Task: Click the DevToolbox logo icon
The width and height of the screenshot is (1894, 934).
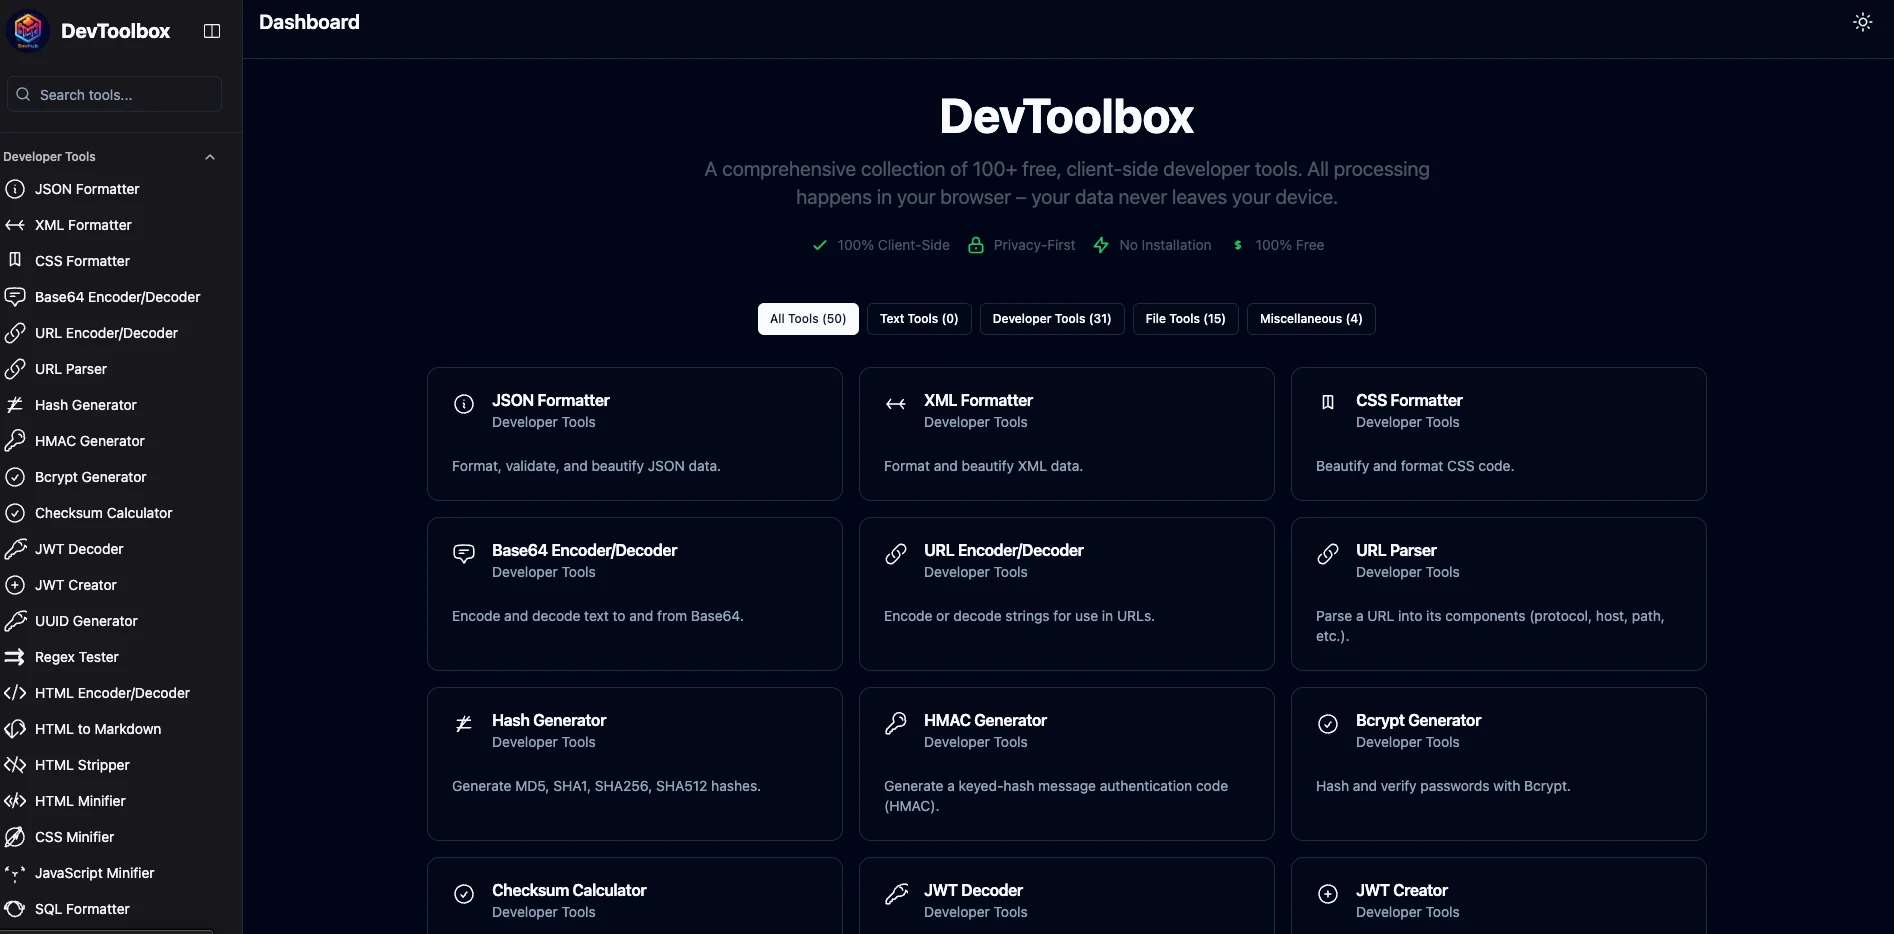Action: (28, 30)
